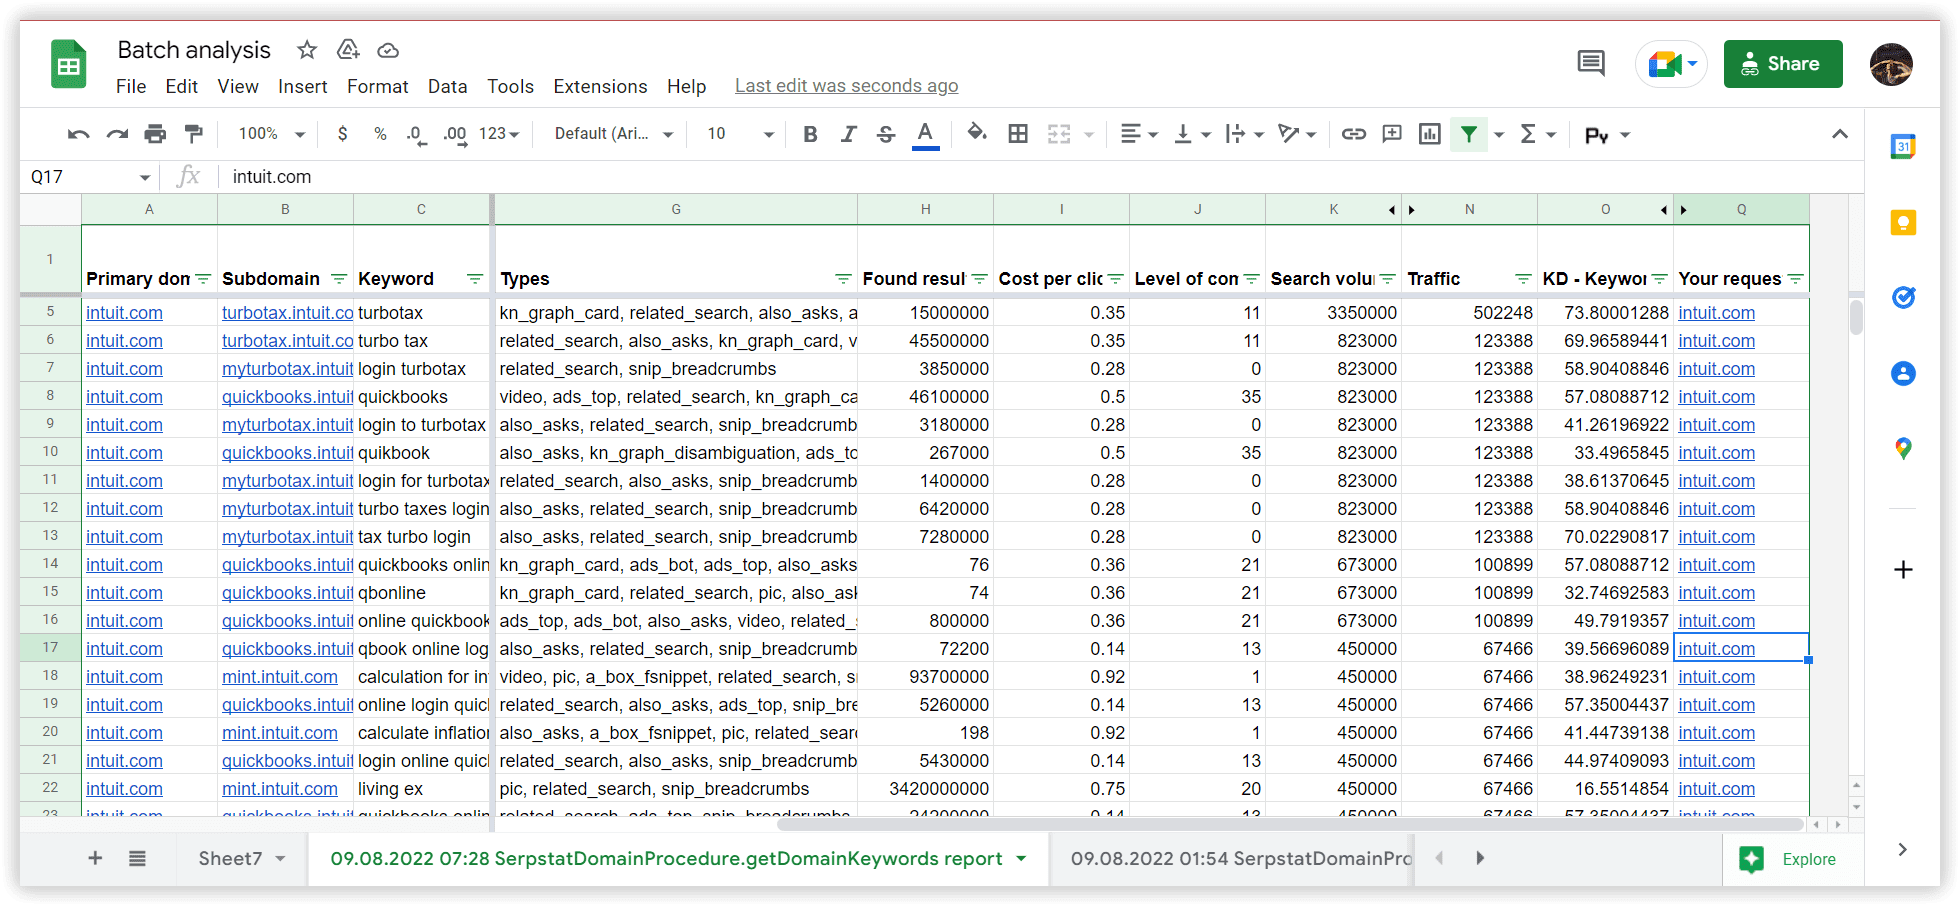1960x906 pixels.
Task: Start a Google Meet call
Action: pos(1672,64)
